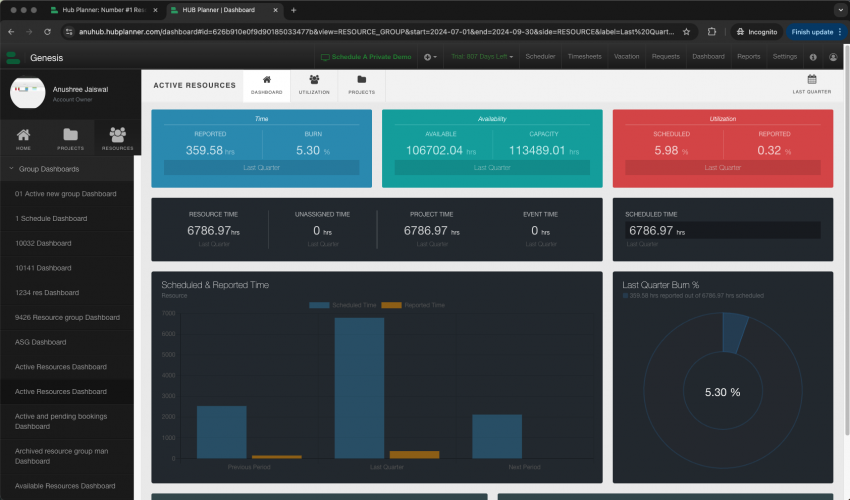Open the user profile icon in top bar
Screen dimensions: 850x500
(x=833, y=57)
